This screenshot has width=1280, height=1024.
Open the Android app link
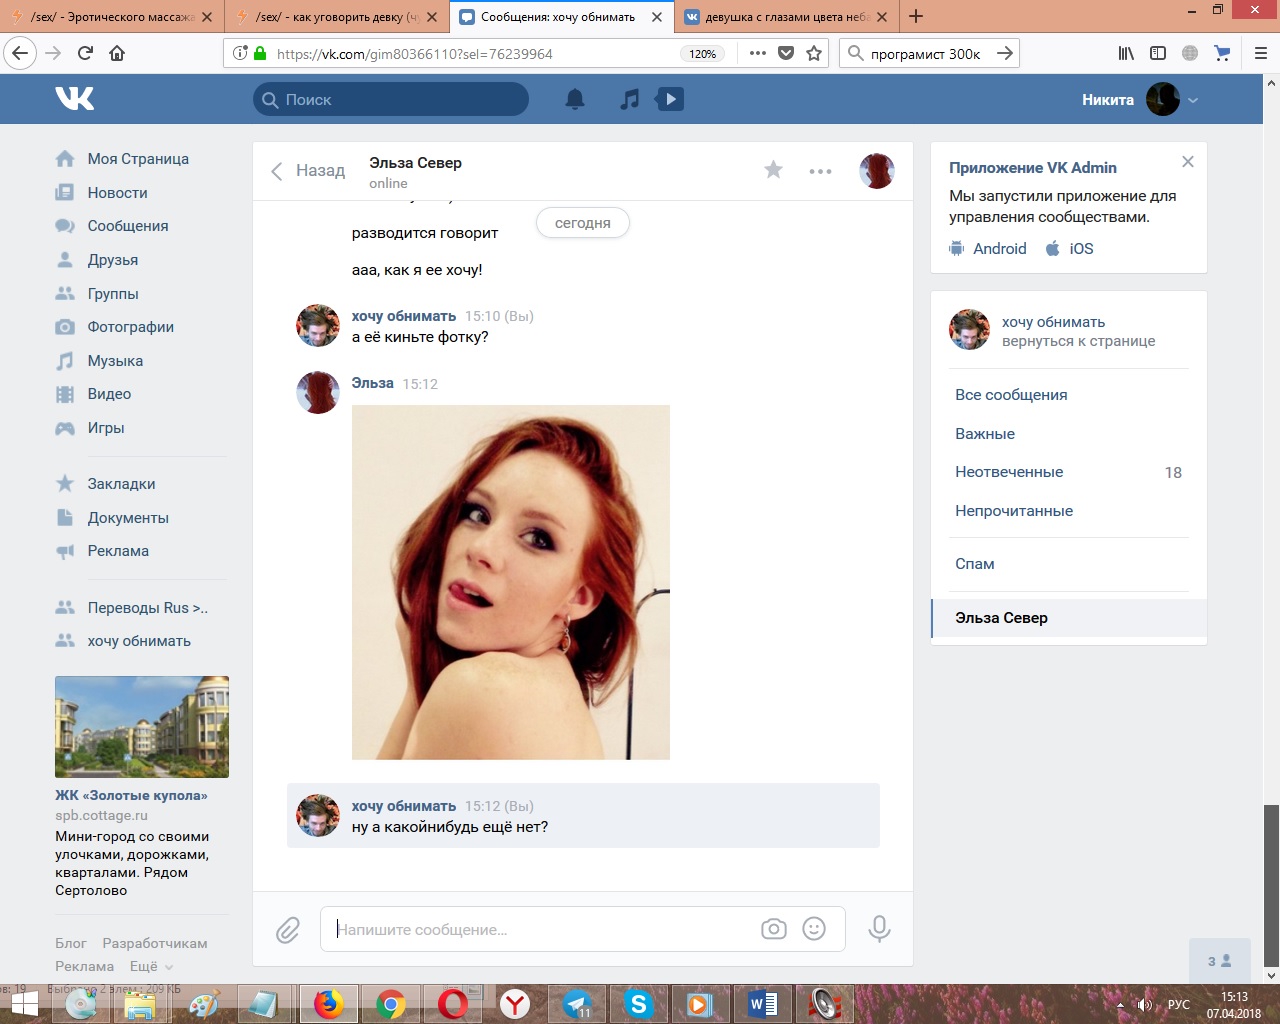999,249
